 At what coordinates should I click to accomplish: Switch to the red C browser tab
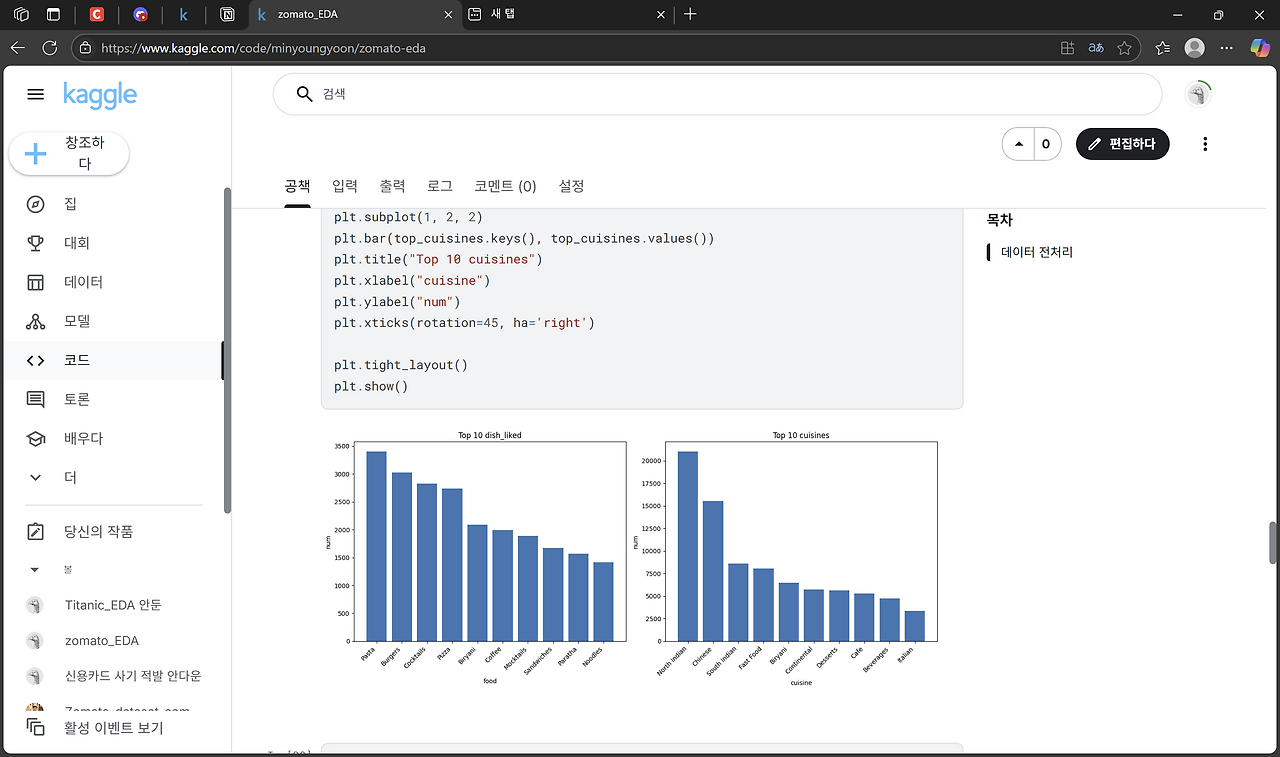click(x=97, y=15)
